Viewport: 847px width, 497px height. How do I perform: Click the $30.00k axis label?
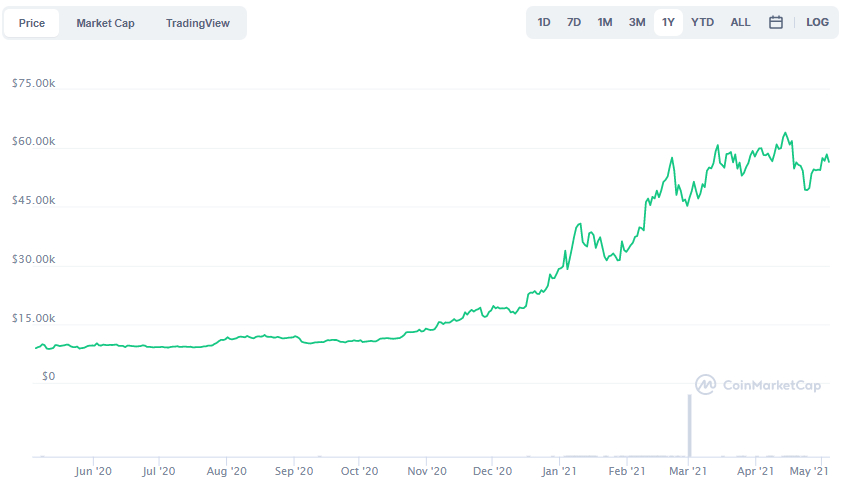click(x=33, y=259)
